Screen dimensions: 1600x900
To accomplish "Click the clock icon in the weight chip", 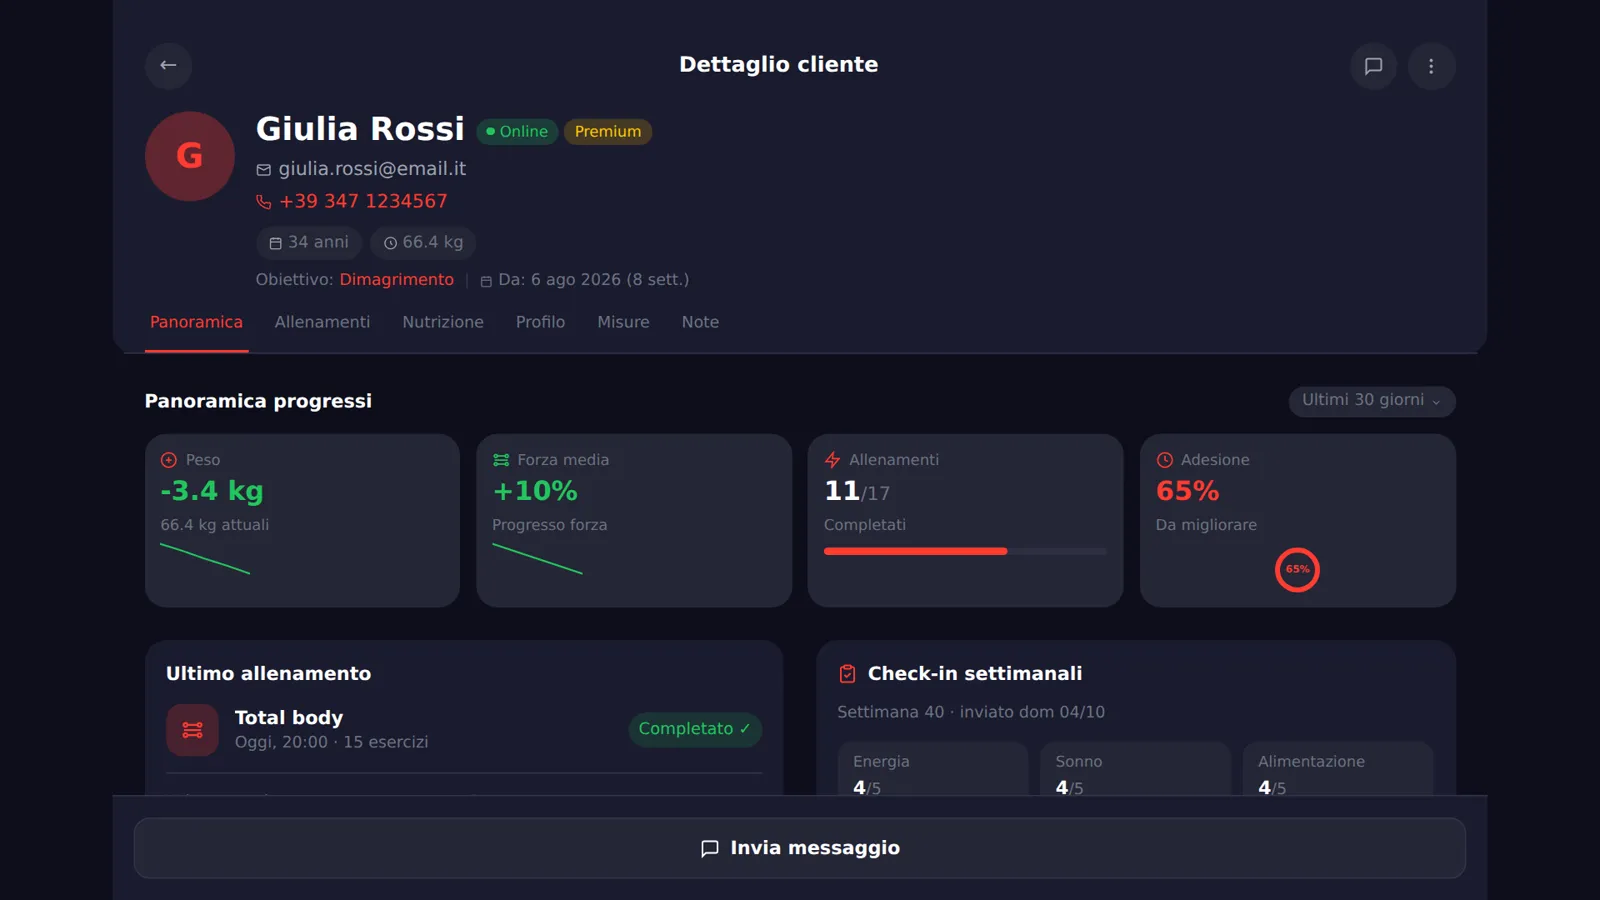I will [x=391, y=243].
